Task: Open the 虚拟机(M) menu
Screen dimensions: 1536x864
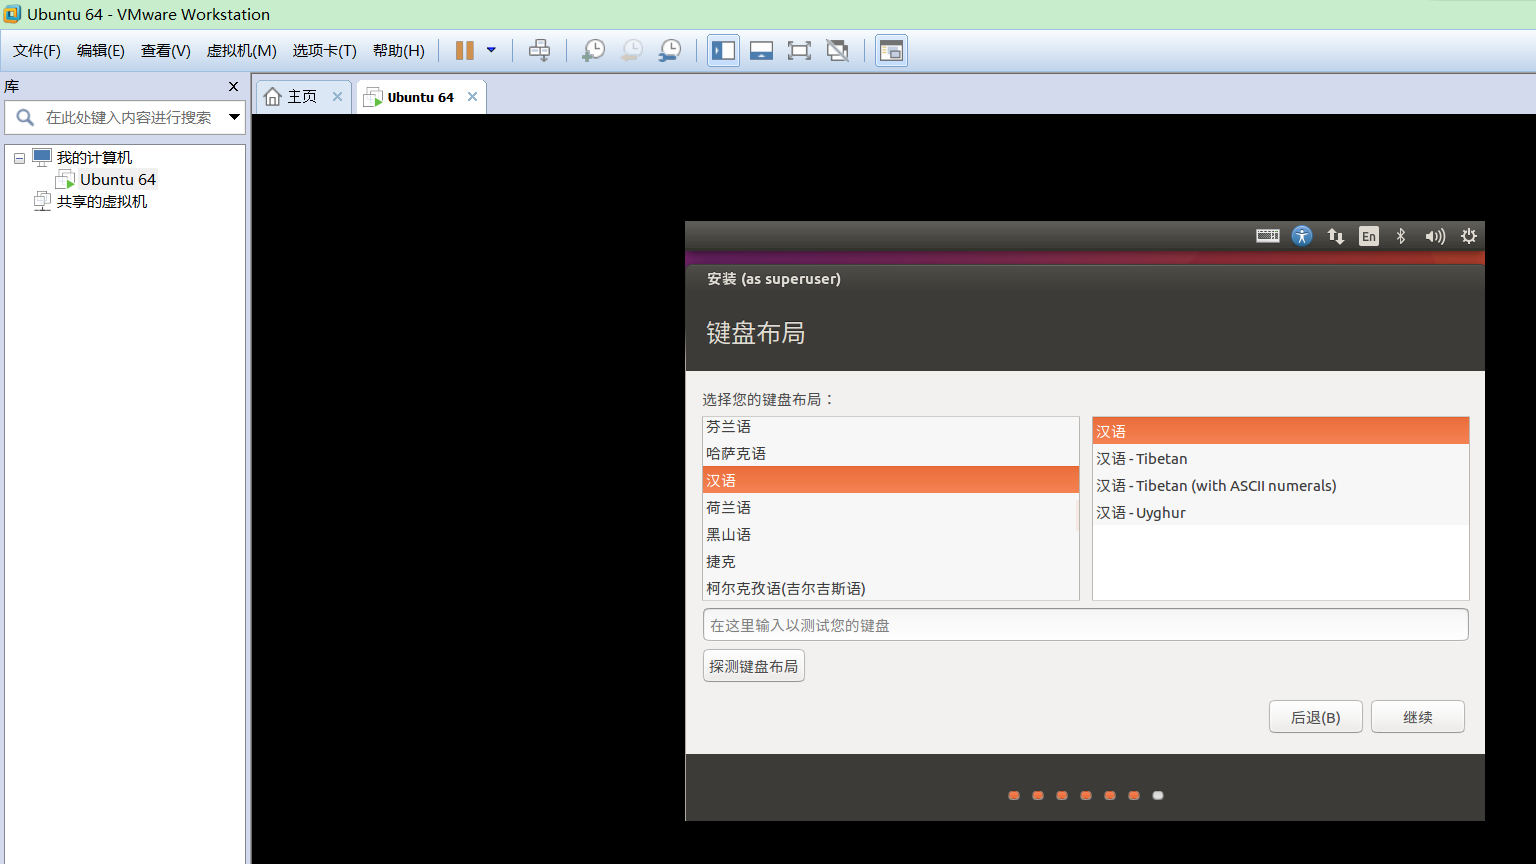Action: point(240,50)
